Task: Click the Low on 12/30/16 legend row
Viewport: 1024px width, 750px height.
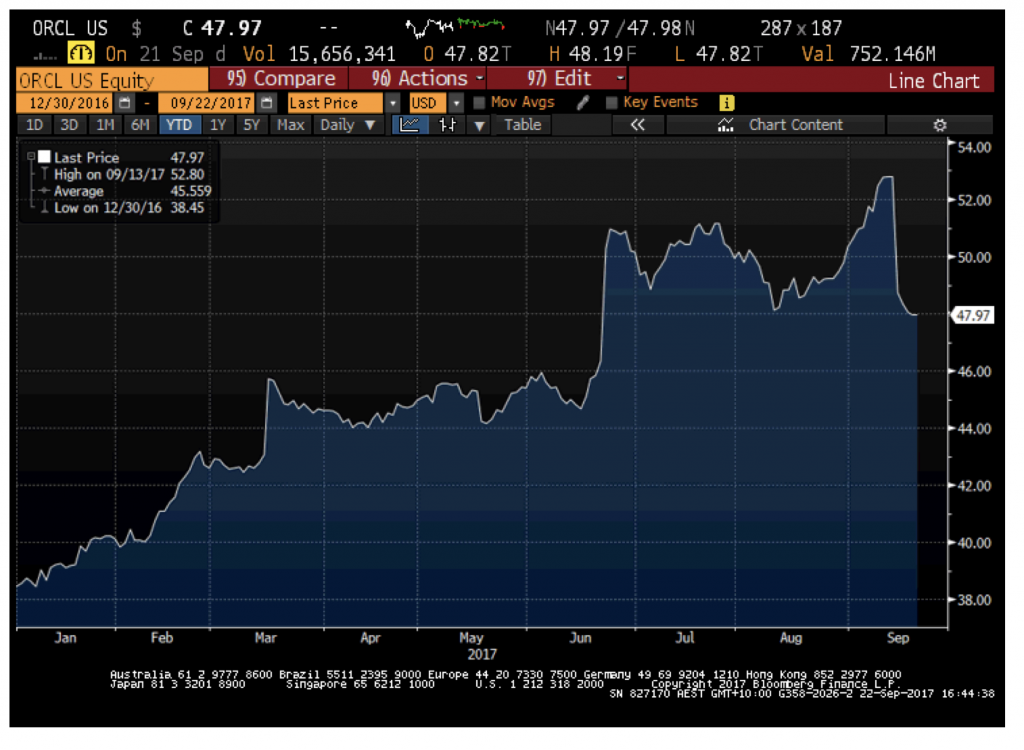Action: click(x=124, y=208)
